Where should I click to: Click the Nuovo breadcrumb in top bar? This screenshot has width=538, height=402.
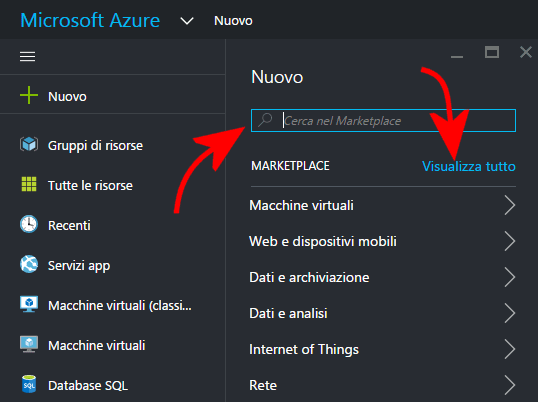tap(233, 21)
